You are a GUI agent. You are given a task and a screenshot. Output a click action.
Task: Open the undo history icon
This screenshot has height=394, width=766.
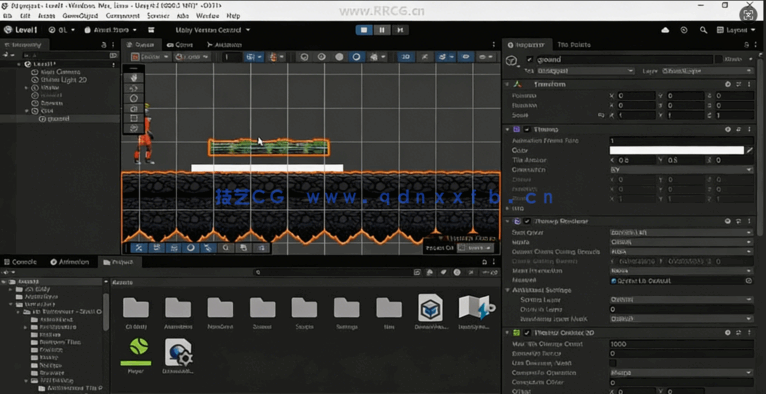pos(684,30)
